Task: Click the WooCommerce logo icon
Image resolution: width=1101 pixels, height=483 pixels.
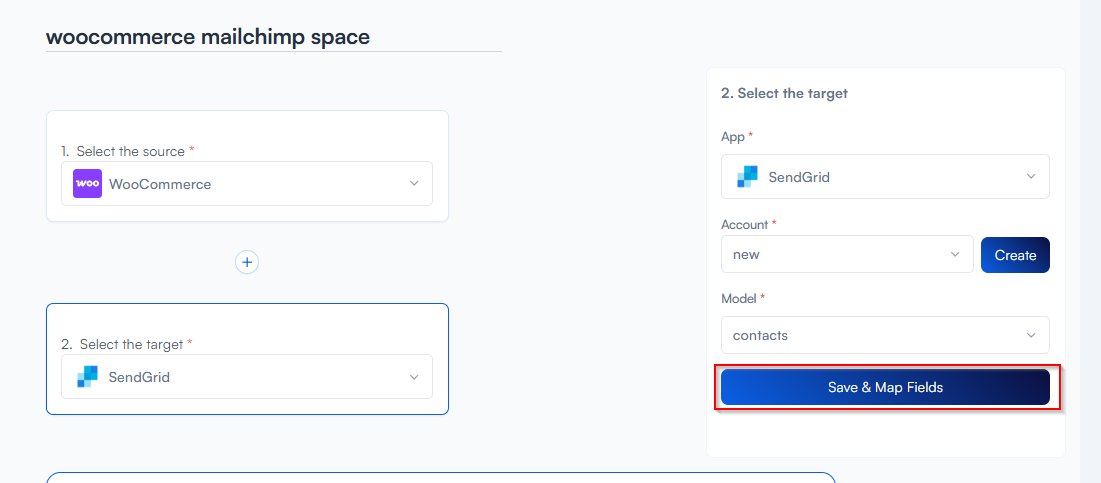Action: tap(88, 184)
